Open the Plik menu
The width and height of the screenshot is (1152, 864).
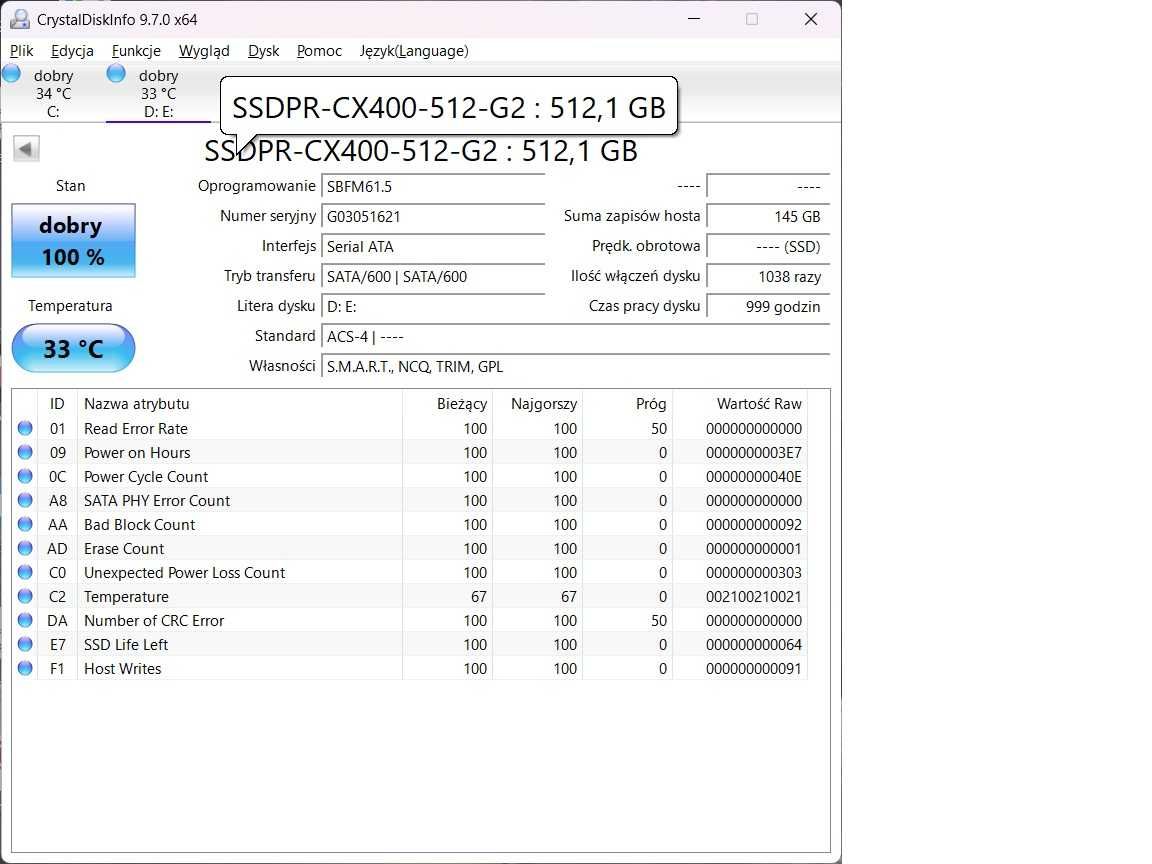[x=21, y=51]
